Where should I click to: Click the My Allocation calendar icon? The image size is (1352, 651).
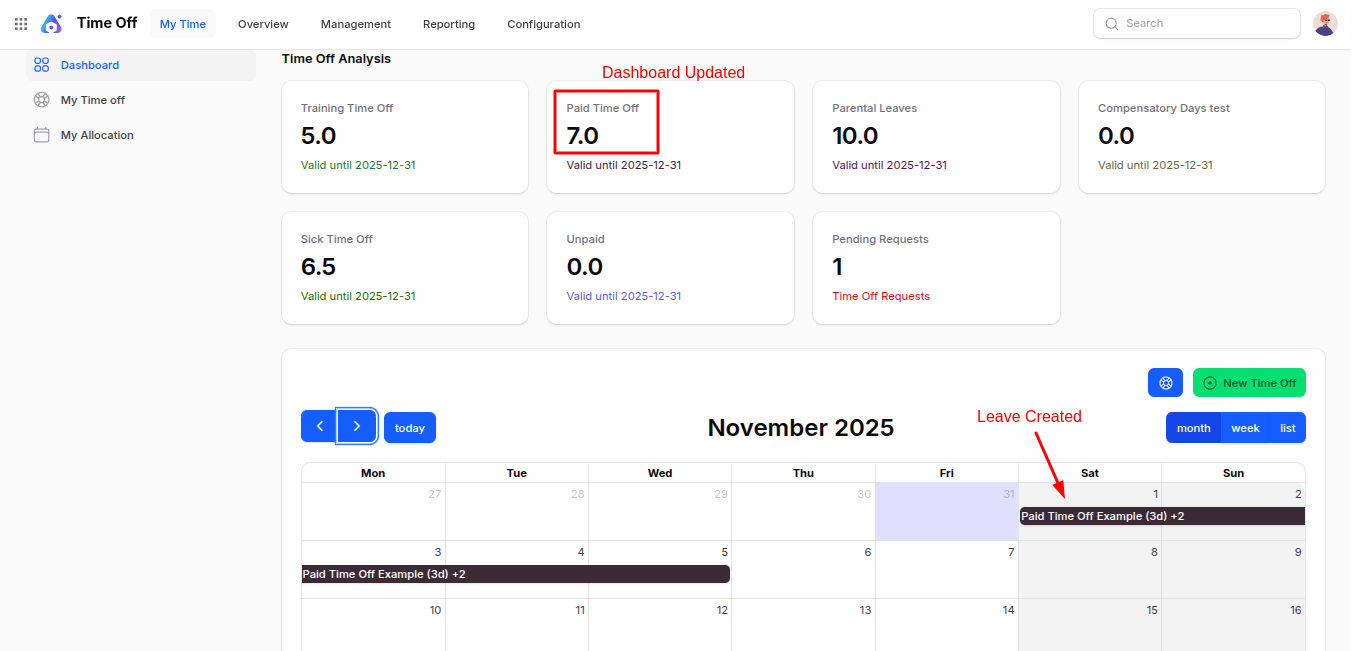tap(41, 135)
